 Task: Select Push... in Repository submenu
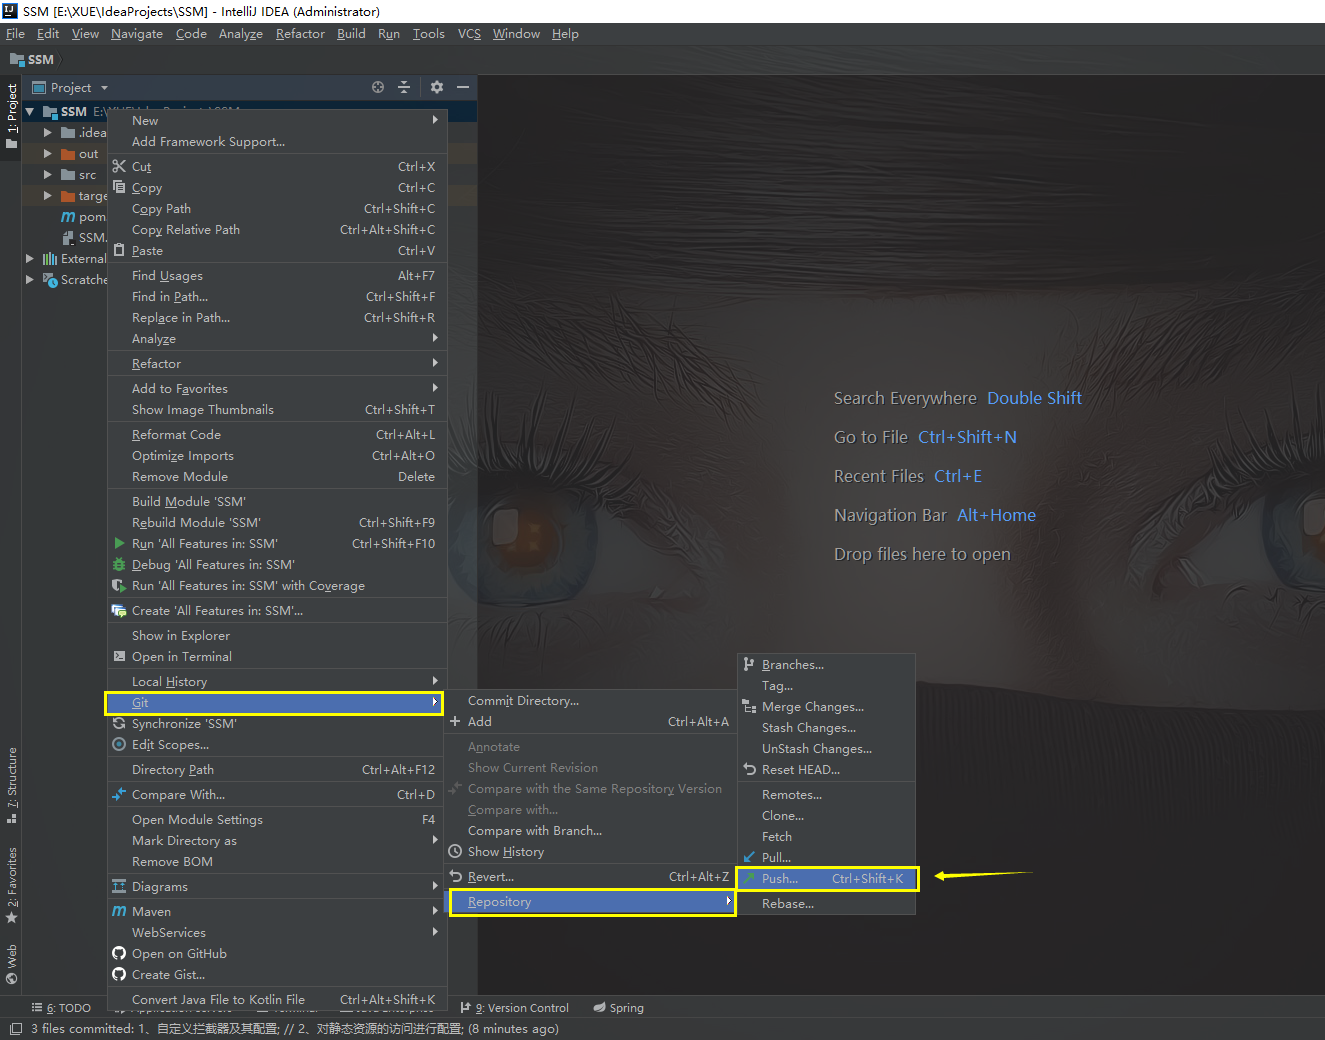[x=827, y=878]
